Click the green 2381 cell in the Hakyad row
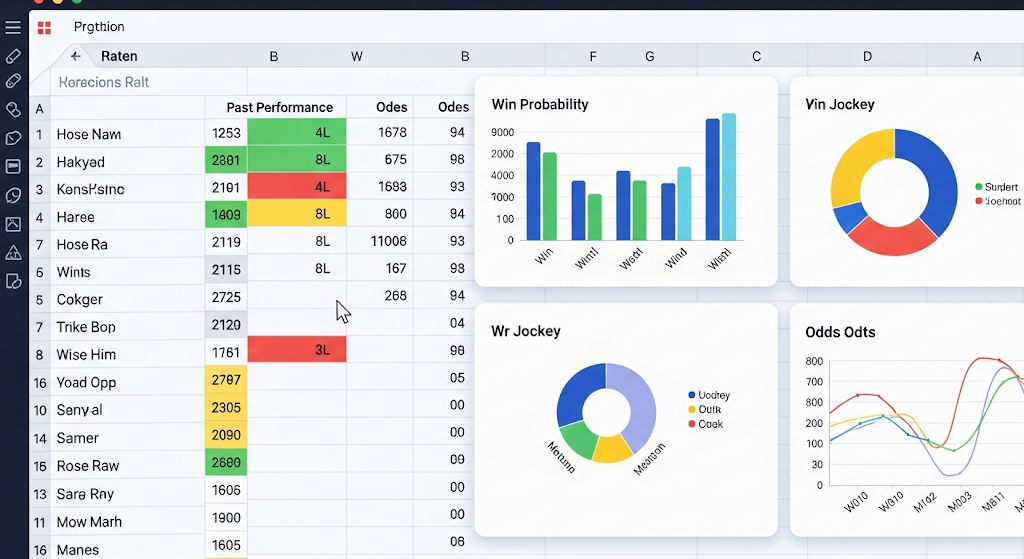1024x559 pixels. tap(226, 160)
